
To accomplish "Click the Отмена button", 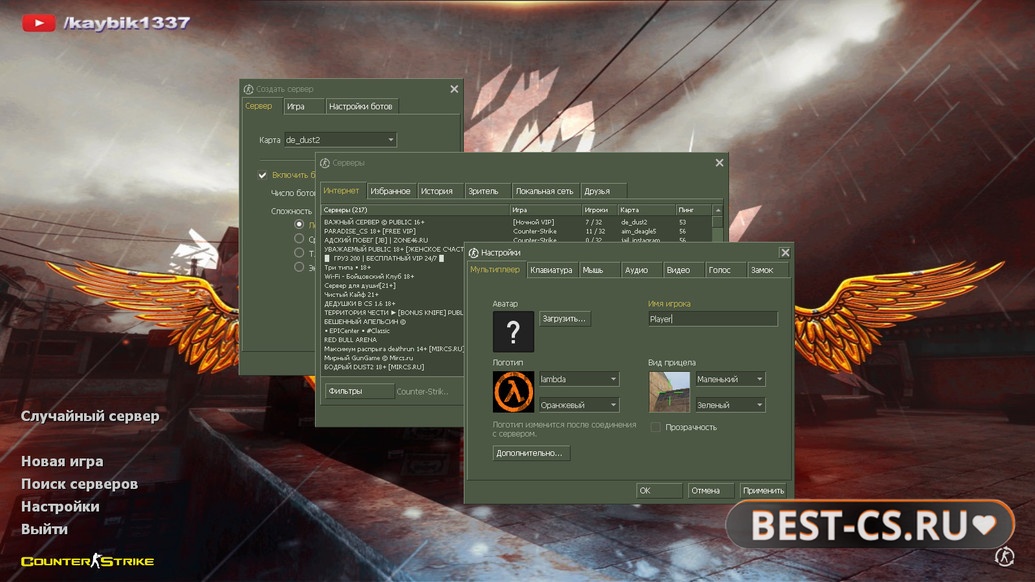I will (710, 490).
